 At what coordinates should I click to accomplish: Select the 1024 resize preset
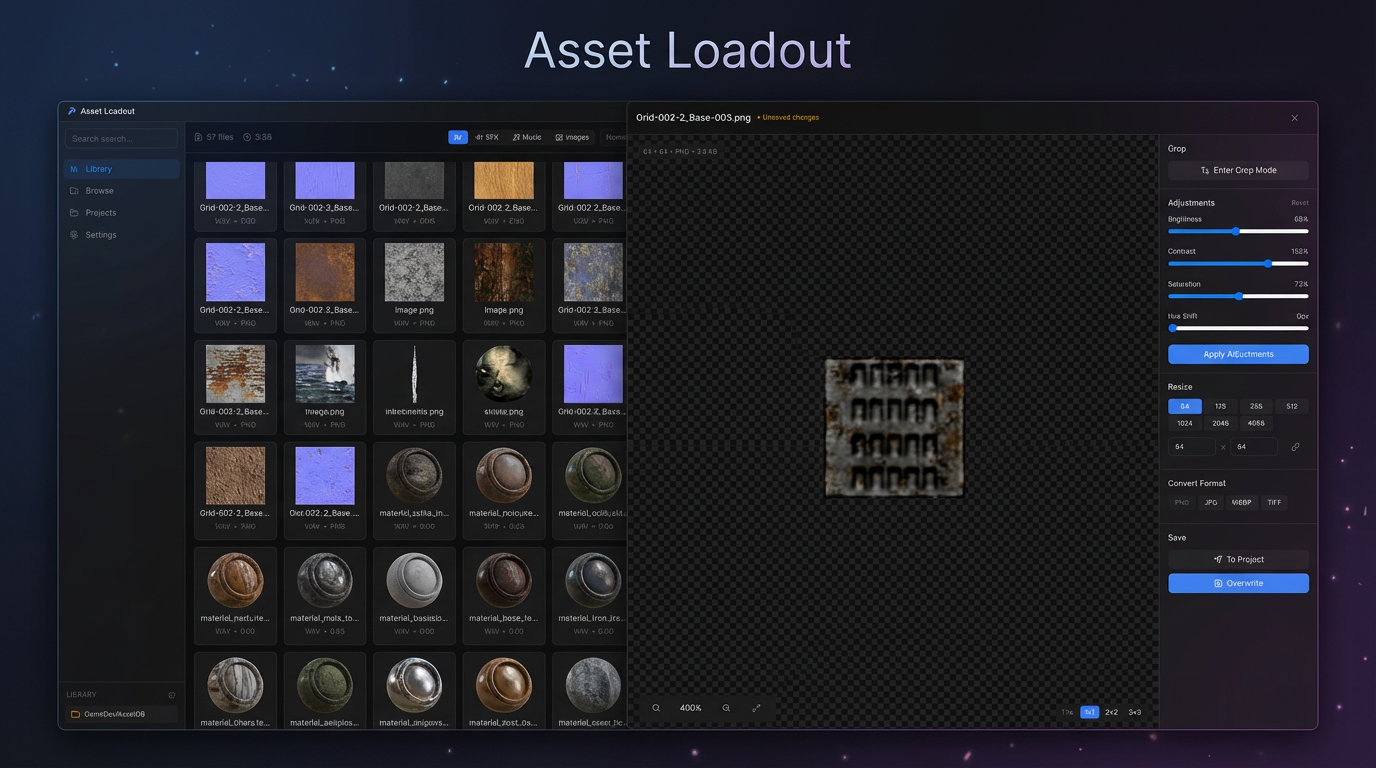click(x=1185, y=423)
